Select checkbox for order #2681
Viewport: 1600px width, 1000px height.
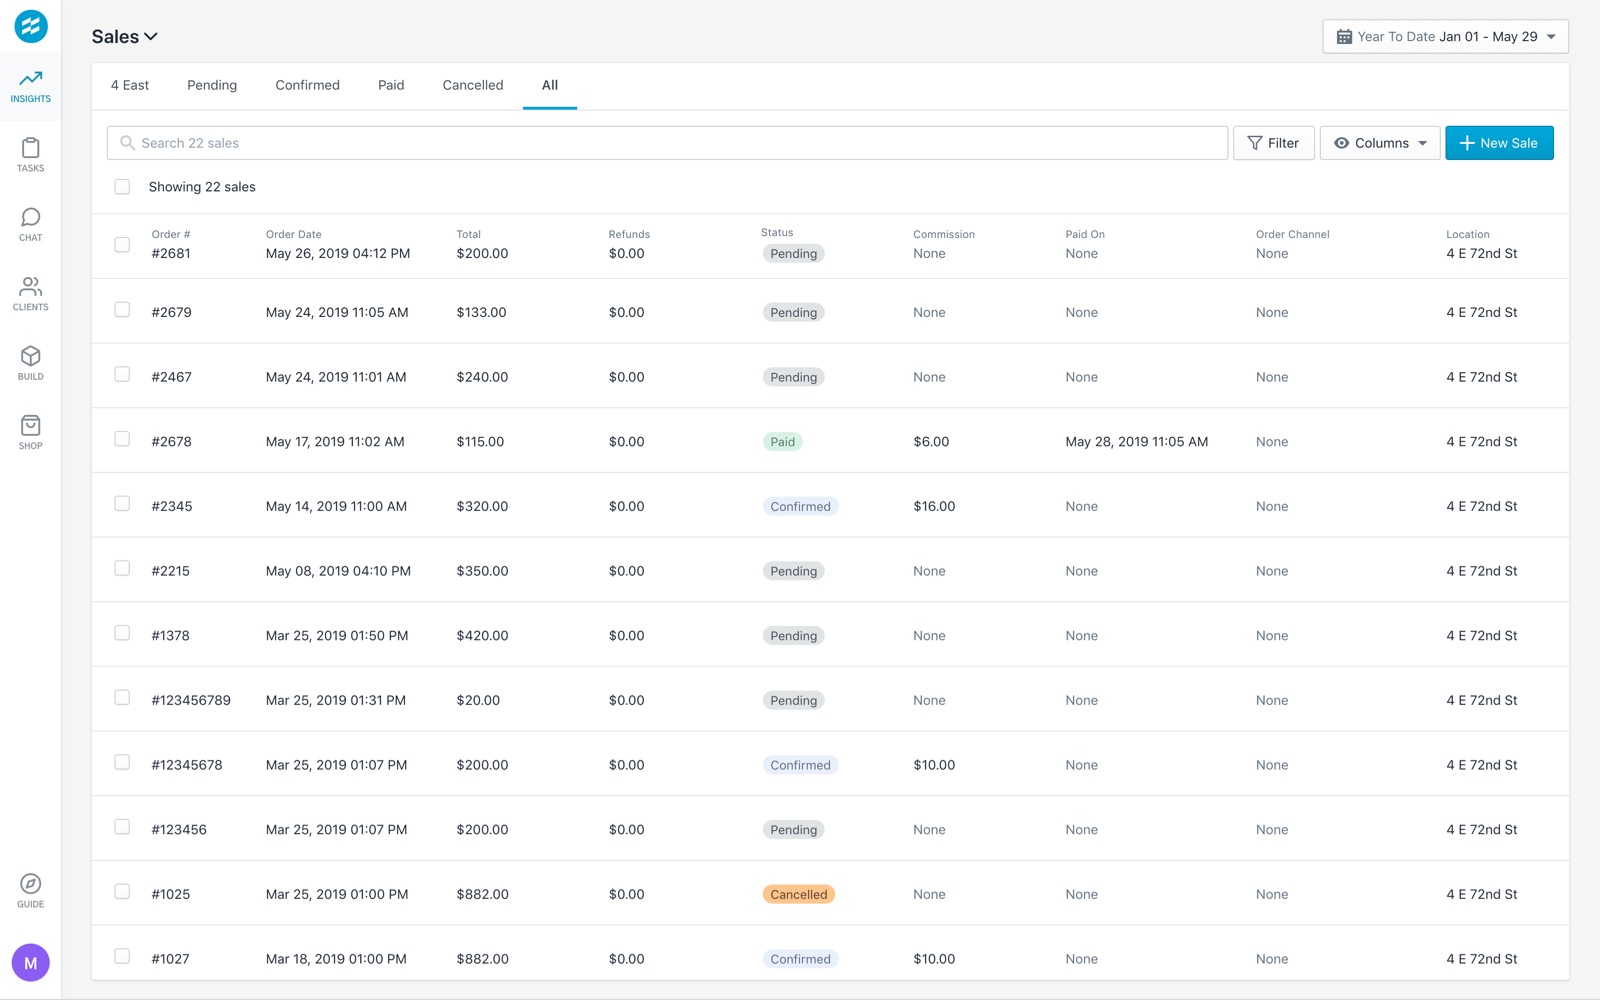click(122, 245)
